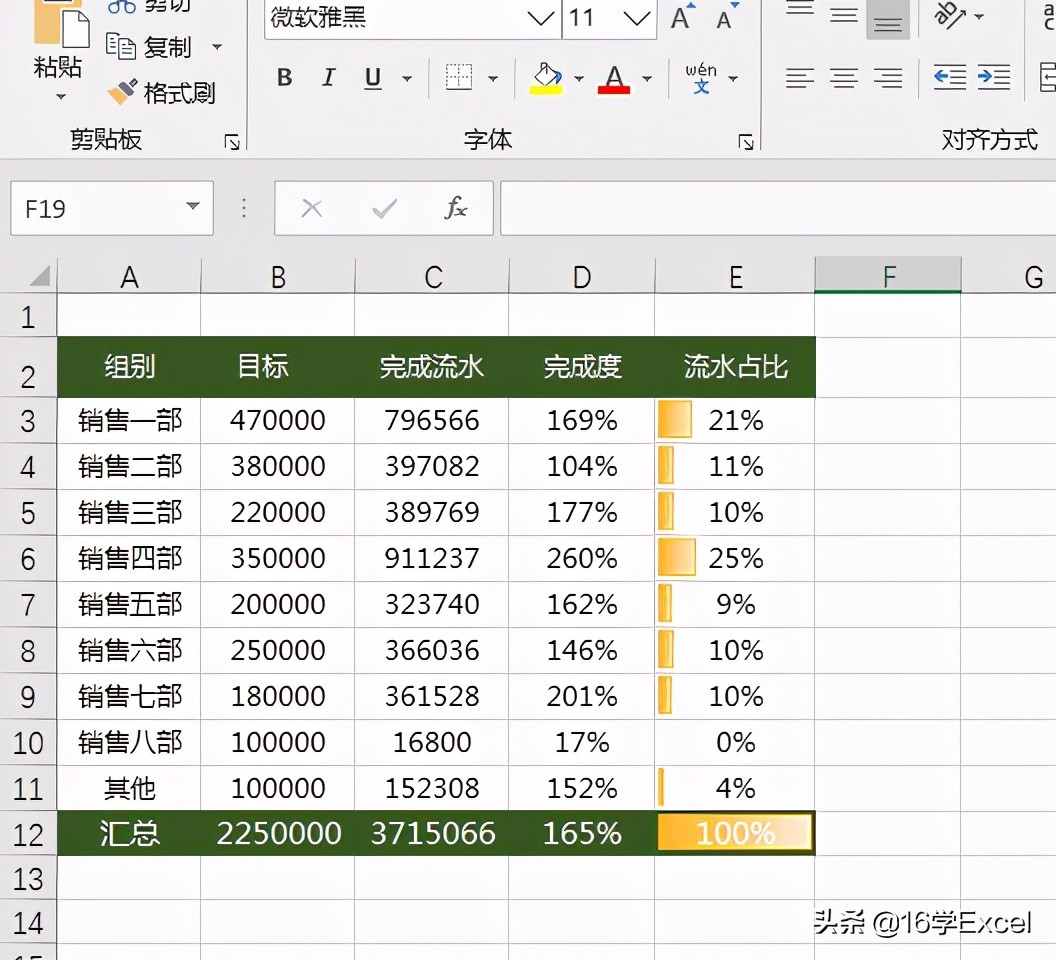Click the Cancel (X) formula icon
This screenshot has height=960, width=1056.
311,208
